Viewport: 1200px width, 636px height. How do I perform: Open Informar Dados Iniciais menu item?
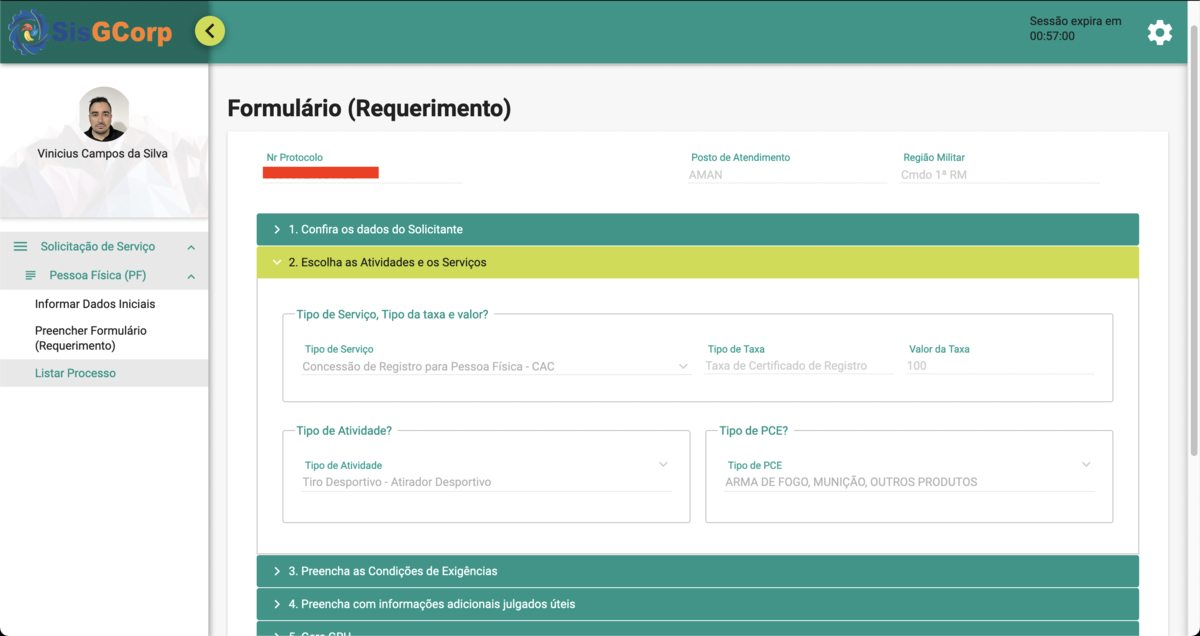(x=95, y=304)
